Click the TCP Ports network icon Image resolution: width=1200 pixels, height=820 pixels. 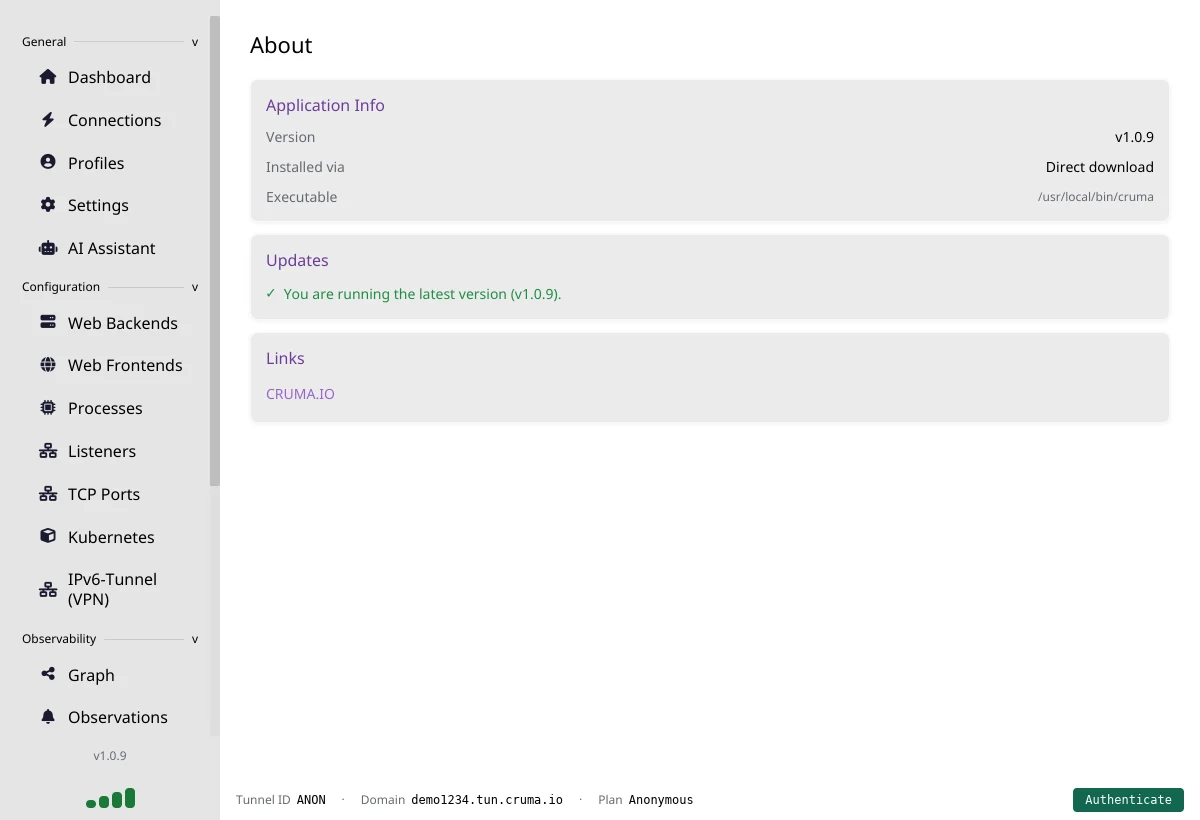click(x=48, y=494)
